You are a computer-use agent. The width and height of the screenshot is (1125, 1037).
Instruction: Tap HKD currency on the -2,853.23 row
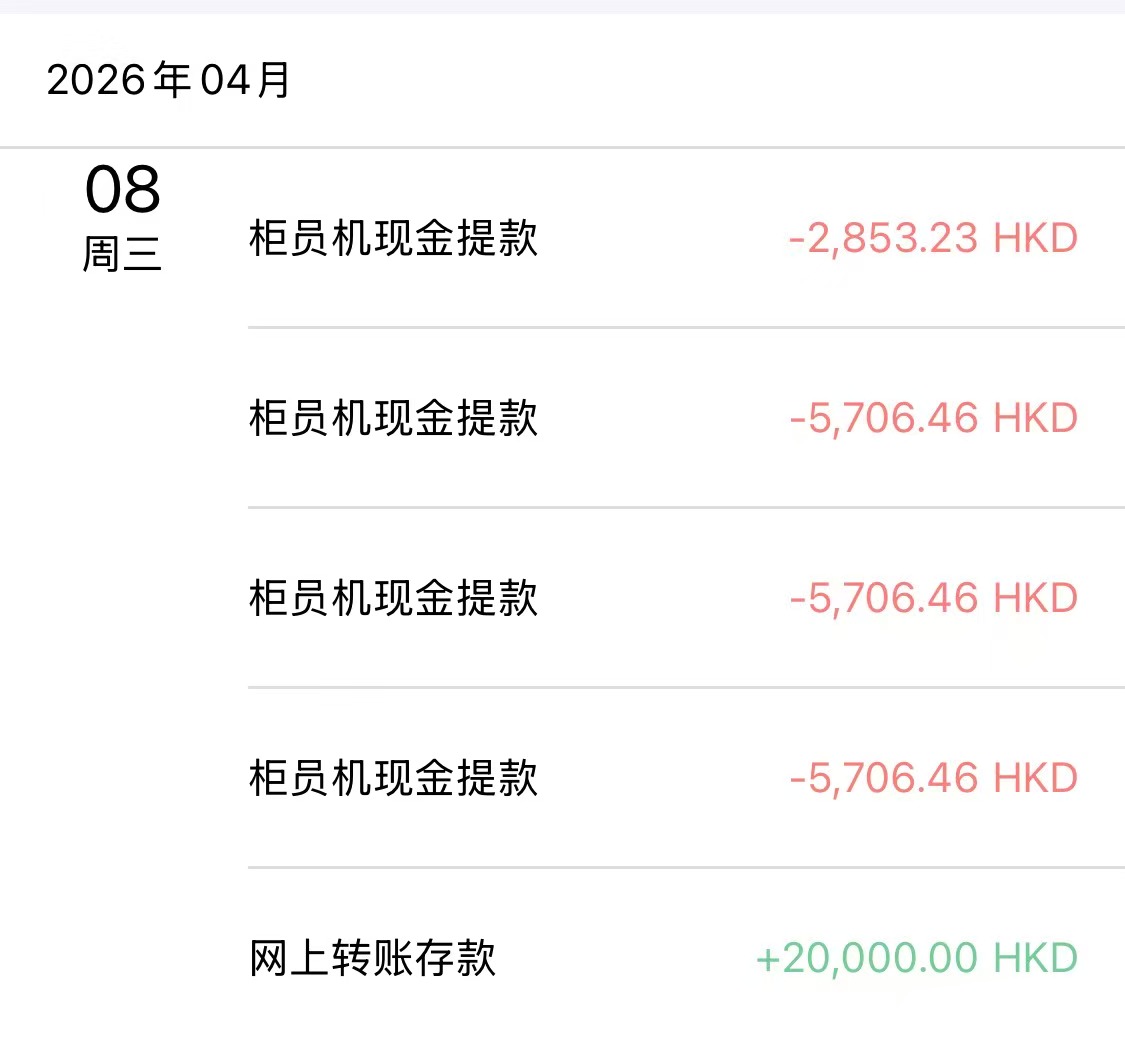1035,239
